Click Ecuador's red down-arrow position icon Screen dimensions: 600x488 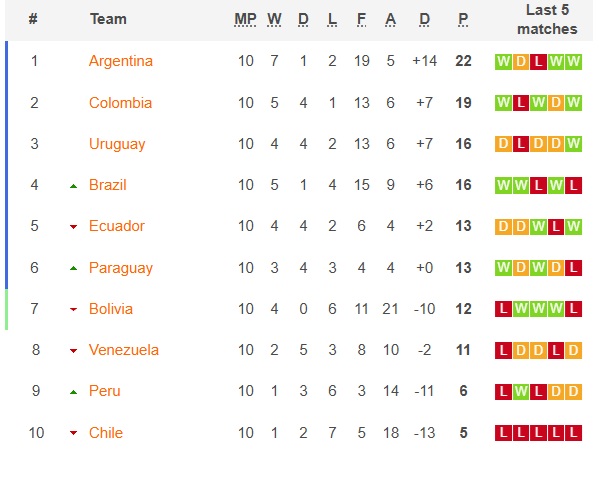[73, 227]
